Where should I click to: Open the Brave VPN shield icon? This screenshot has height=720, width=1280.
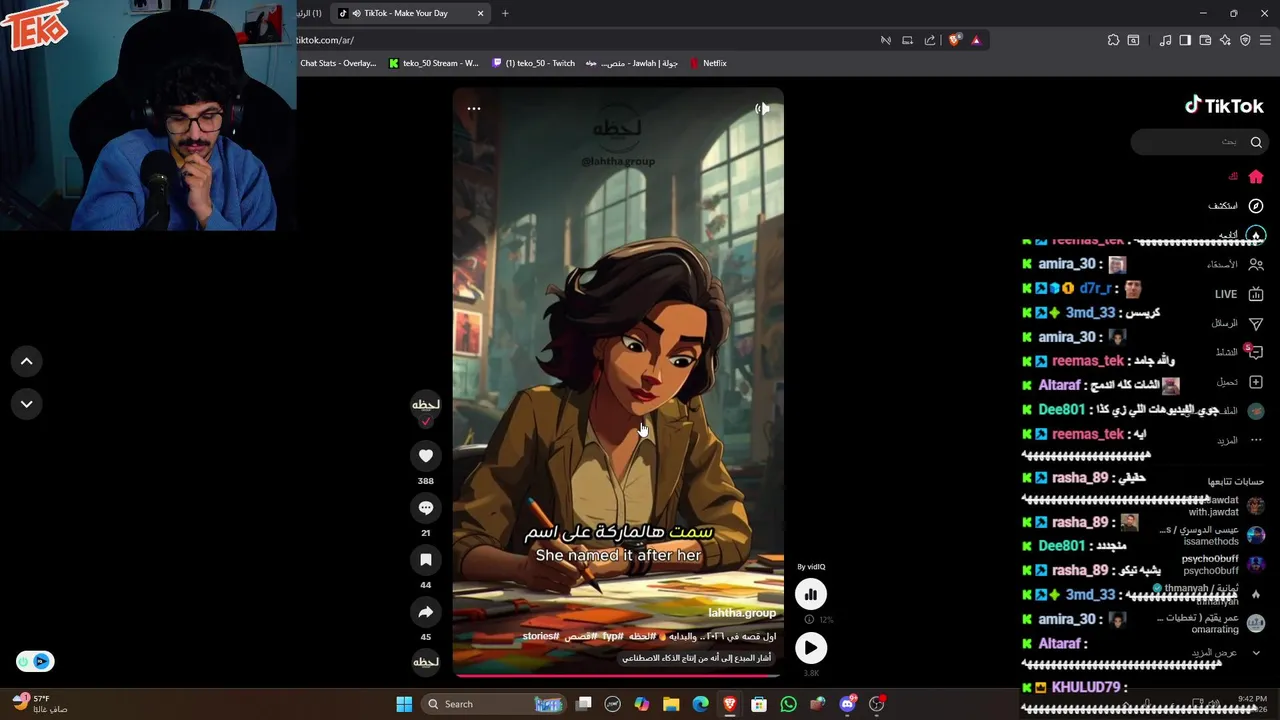tap(1245, 40)
